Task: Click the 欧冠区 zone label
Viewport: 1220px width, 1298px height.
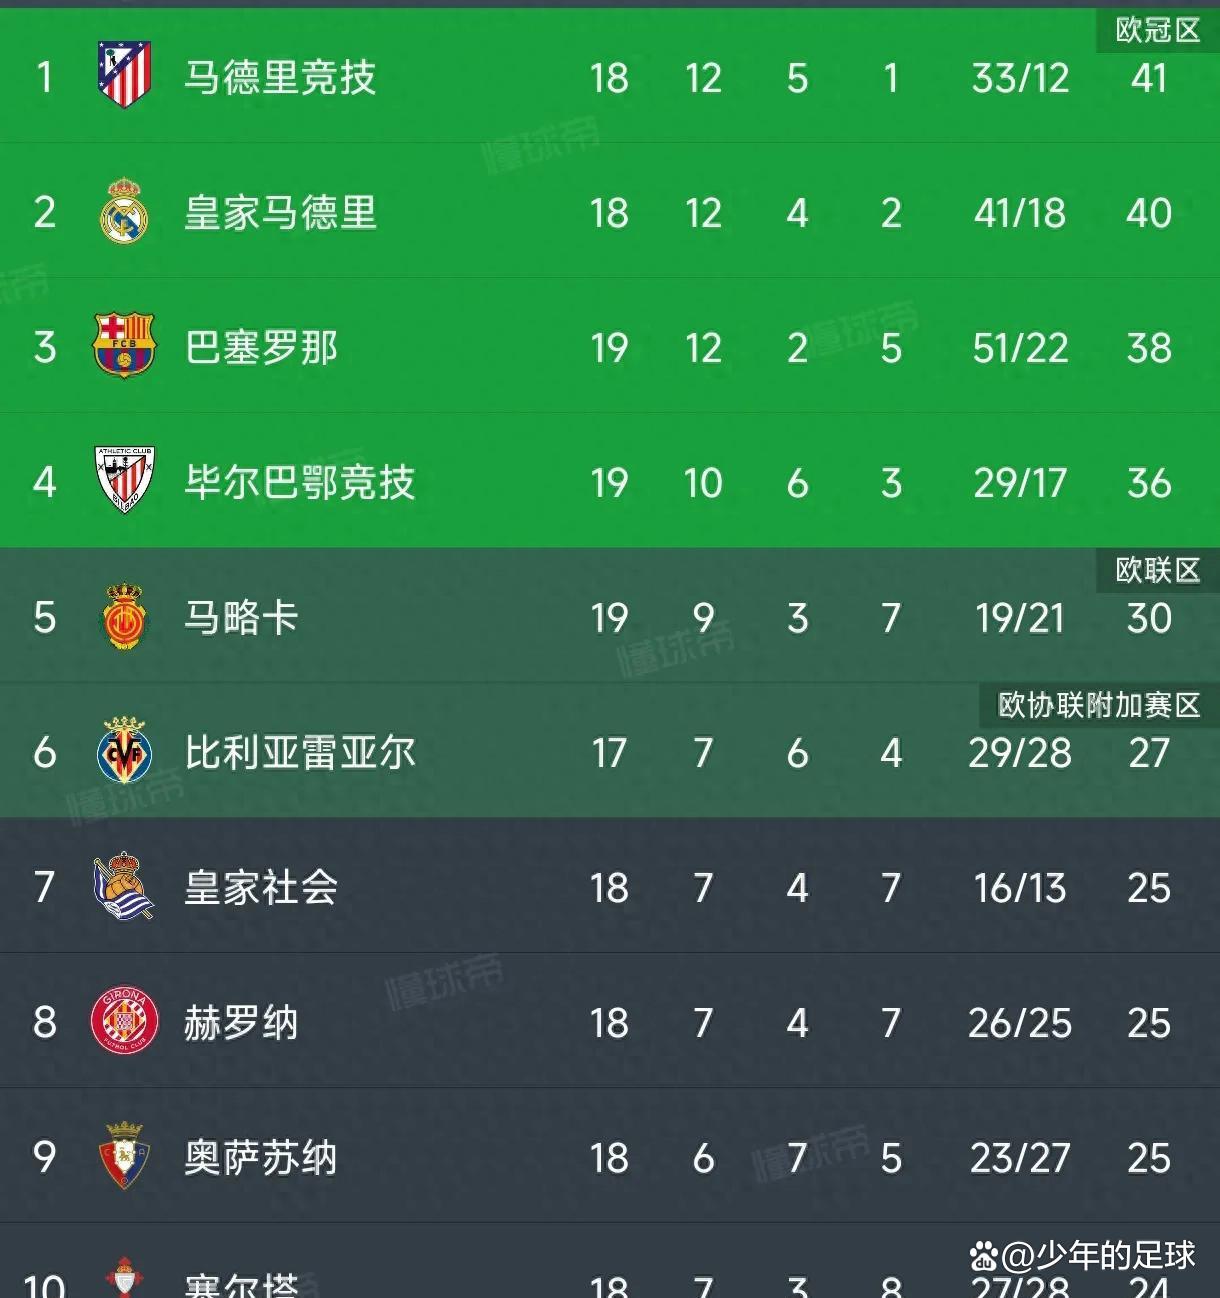Action: (1157, 30)
